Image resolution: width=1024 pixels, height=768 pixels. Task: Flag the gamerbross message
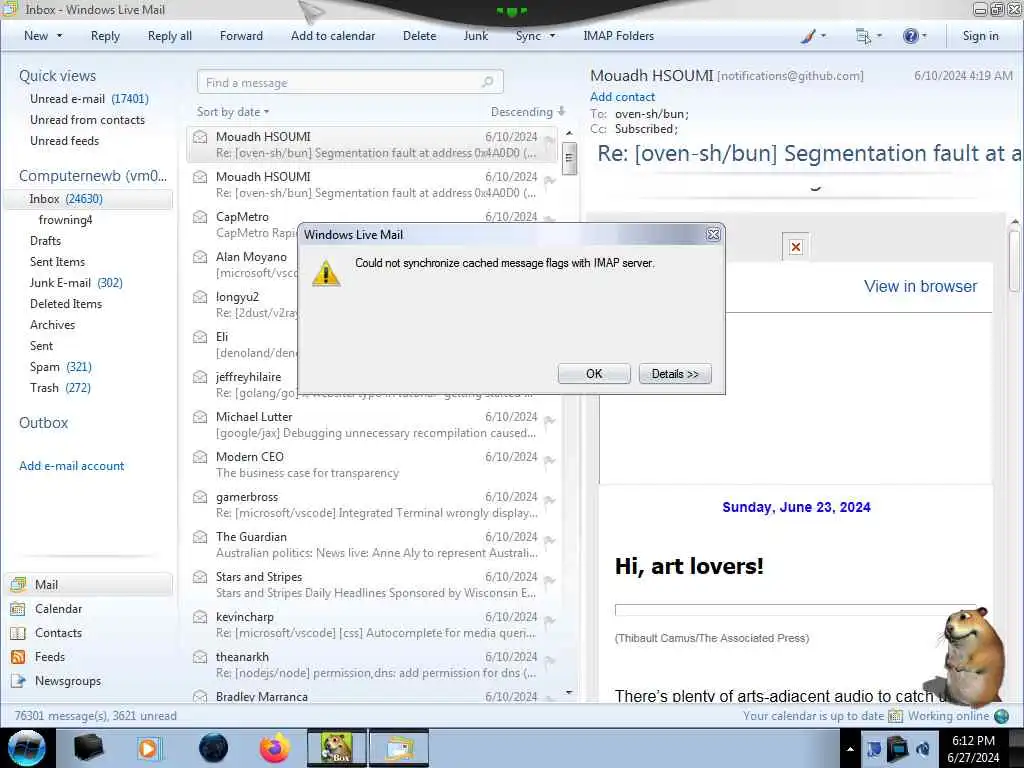tap(550, 501)
